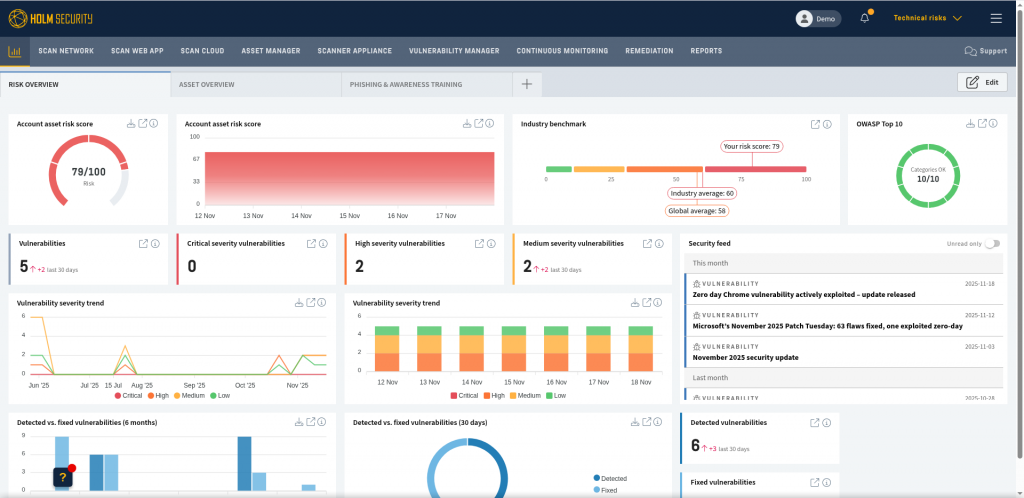1024x498 pixels.
Task: Open Industry benchmark widget external link icon
Action: click(x=815, y=124)
